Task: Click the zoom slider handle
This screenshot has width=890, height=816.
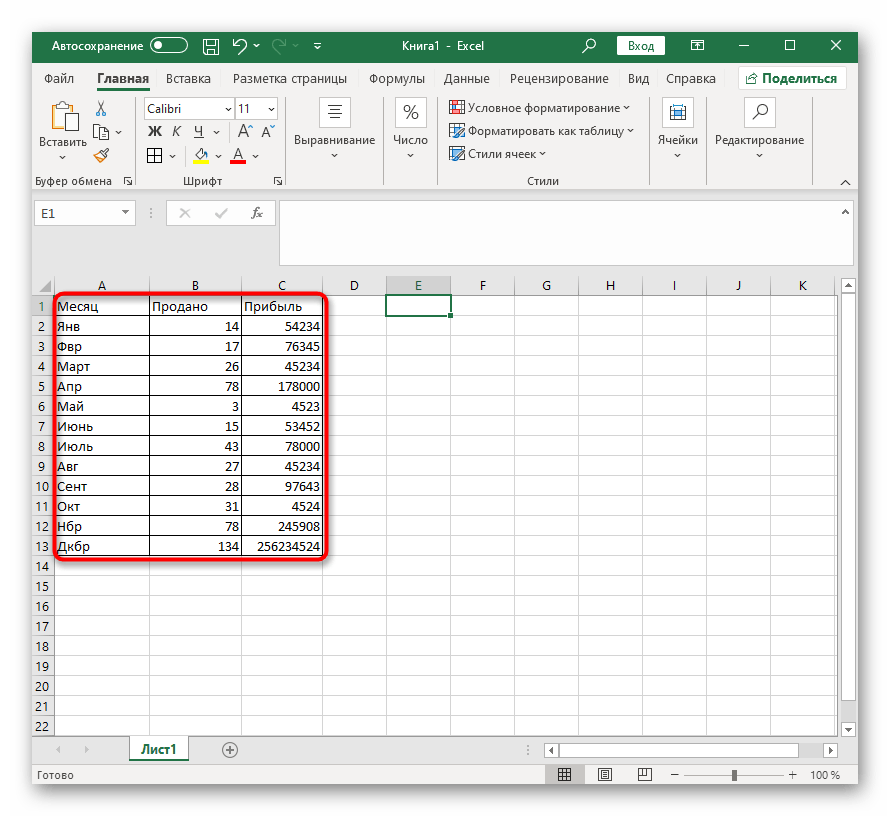Action: pos(734,775)
